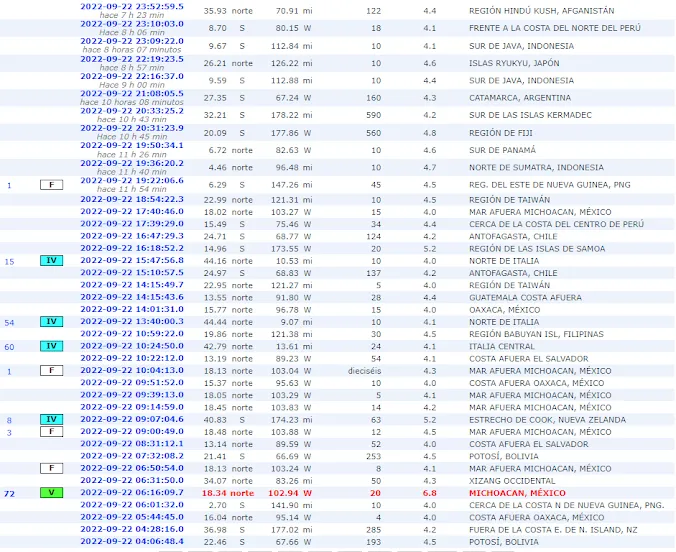Screen dimensions: 676x552
Task: Open the 2022-09-22 09:14:59.0 event link
Action: [132, 407]
